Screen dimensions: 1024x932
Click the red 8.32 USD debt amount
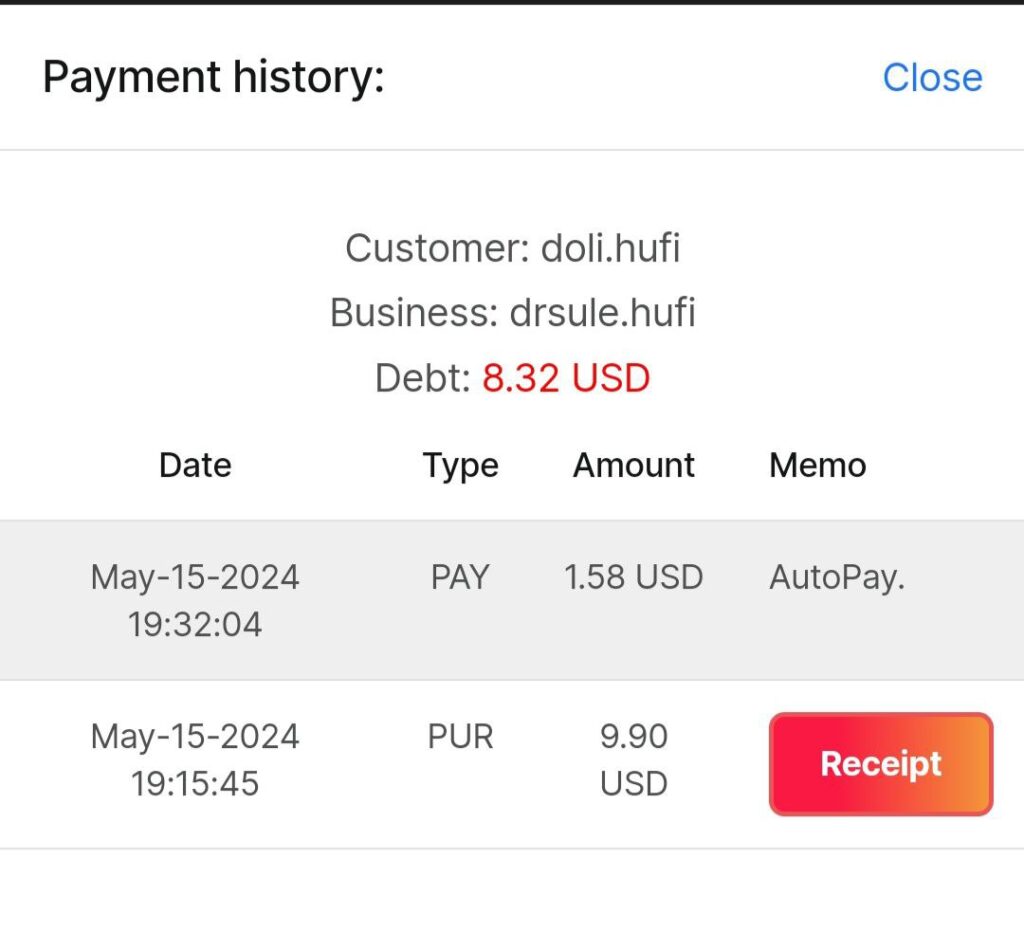pyautogui.click(x=566, y=378)
